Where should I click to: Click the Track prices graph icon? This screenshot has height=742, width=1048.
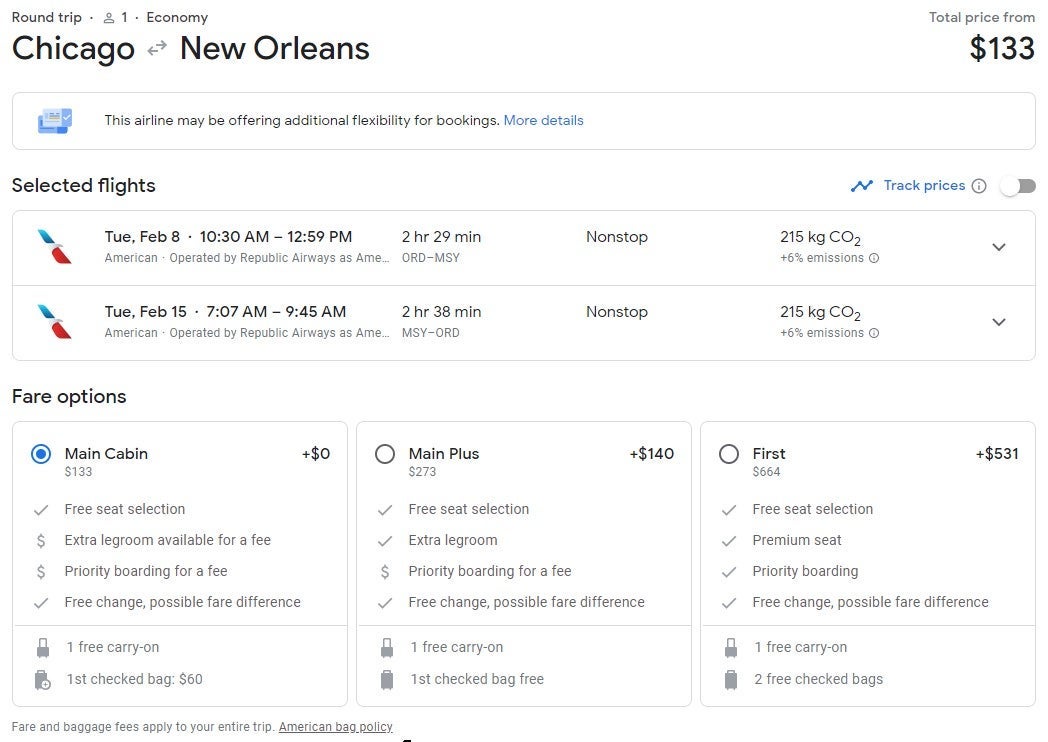click(x=862, y=186)
